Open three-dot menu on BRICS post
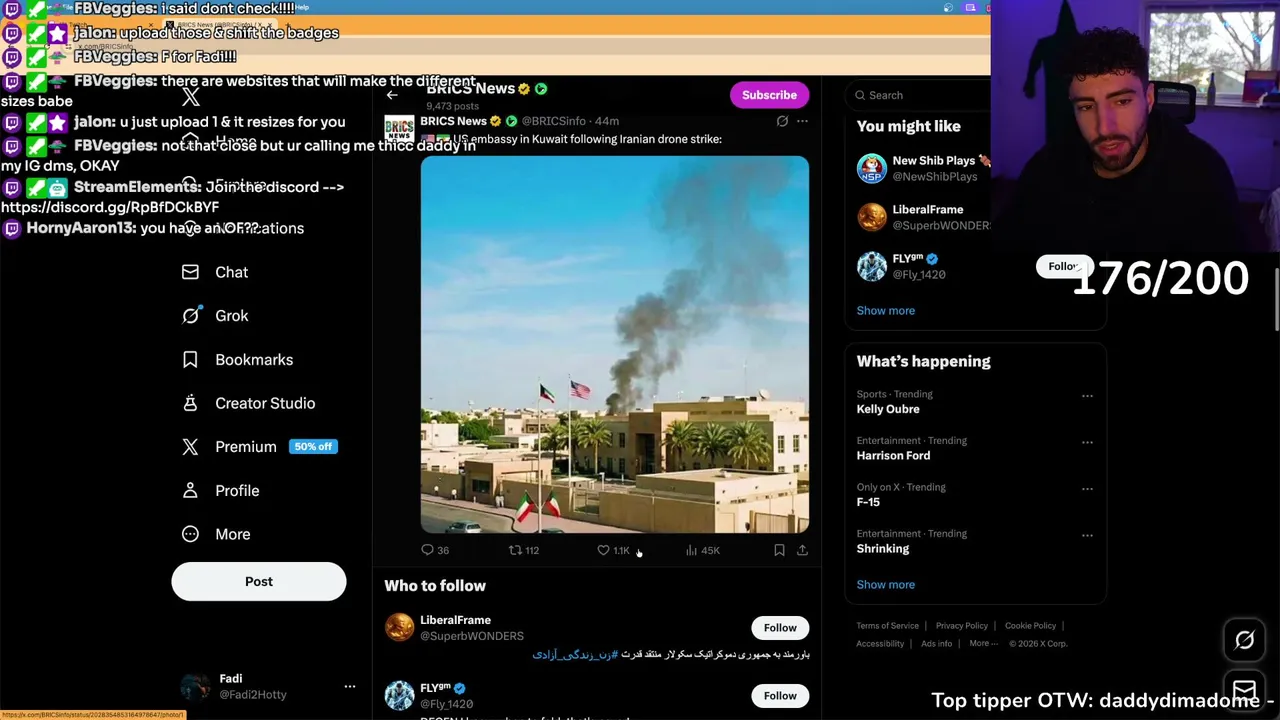 coord(802,121)
